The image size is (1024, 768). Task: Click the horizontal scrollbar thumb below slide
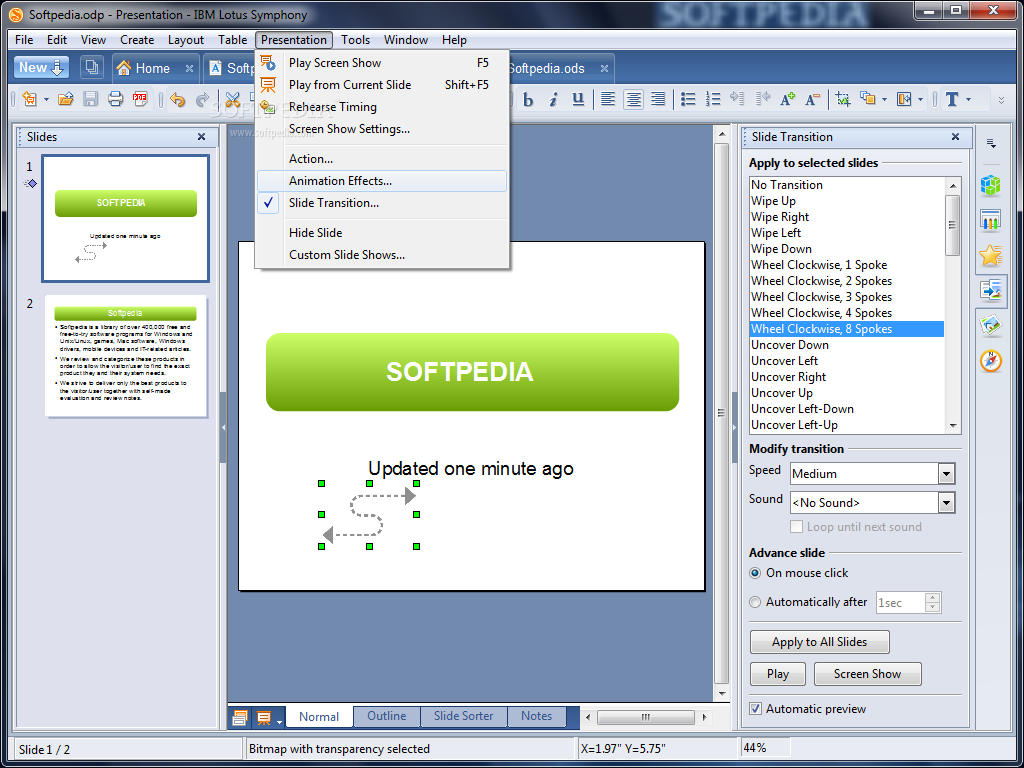click(645, 717)
